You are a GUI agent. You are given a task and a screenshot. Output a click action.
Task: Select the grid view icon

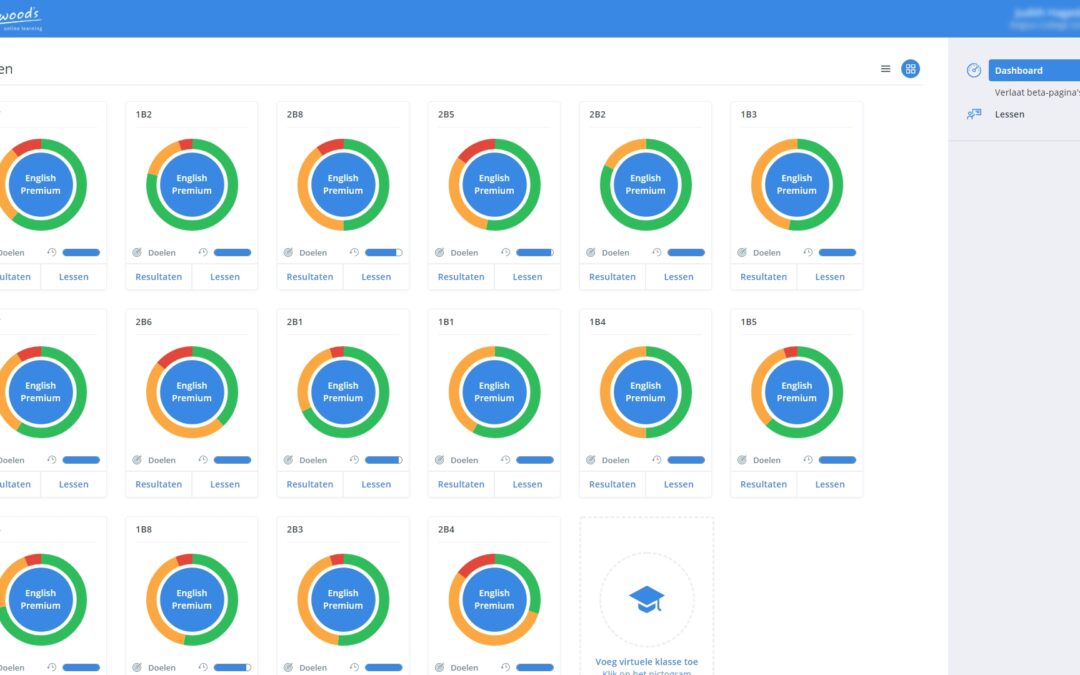coord(910,69)
